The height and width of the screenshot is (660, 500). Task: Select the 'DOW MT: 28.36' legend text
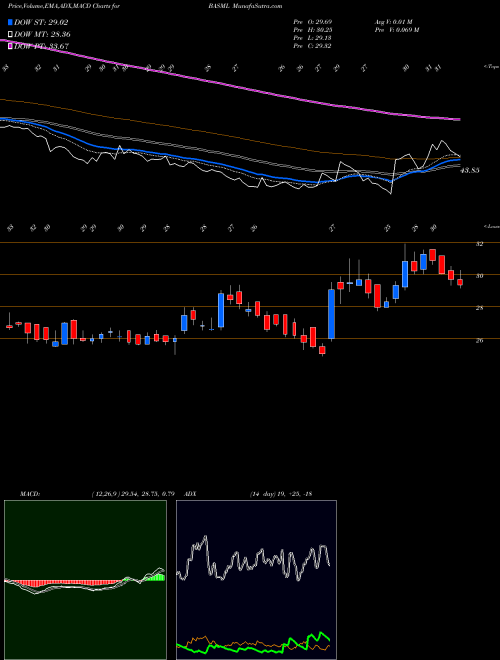(x=42, y=35)
